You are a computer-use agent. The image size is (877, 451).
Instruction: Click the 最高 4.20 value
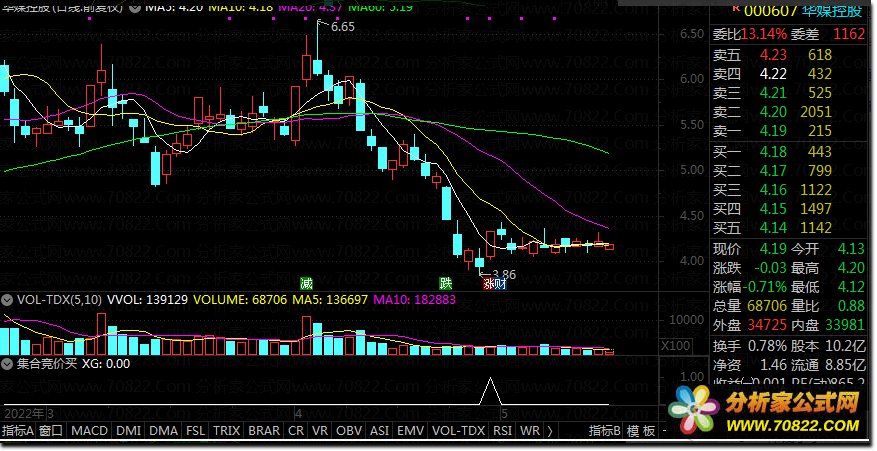coord(851,268)
